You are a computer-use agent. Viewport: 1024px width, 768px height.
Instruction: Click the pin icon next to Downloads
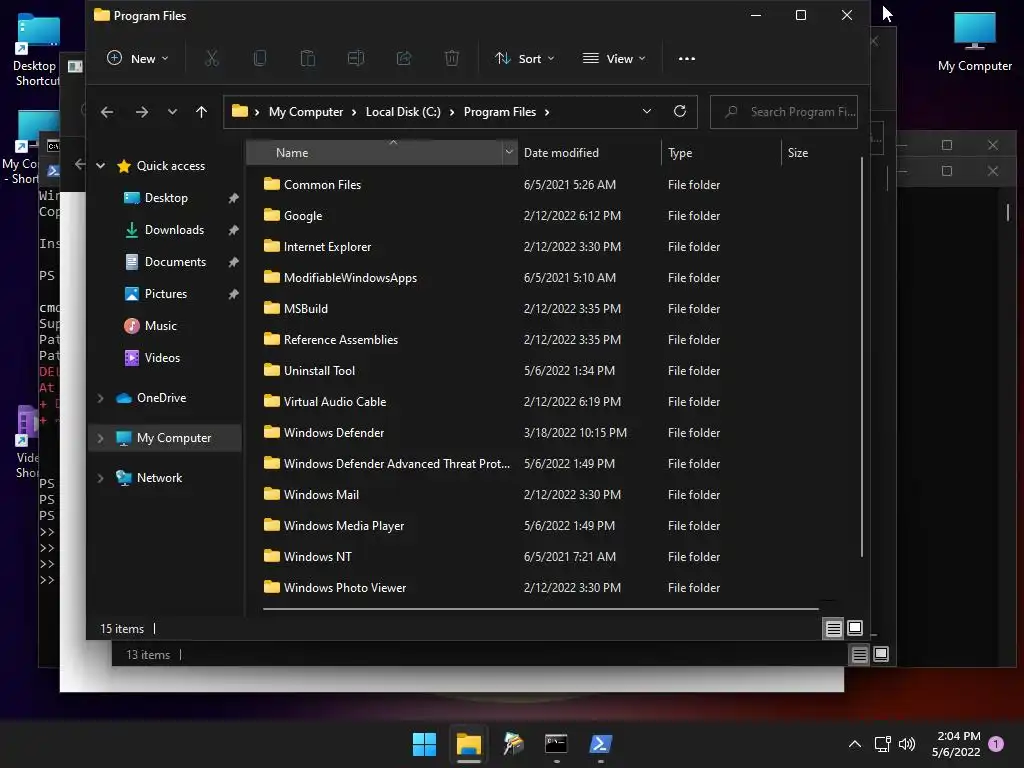click(x=233, y=230)
